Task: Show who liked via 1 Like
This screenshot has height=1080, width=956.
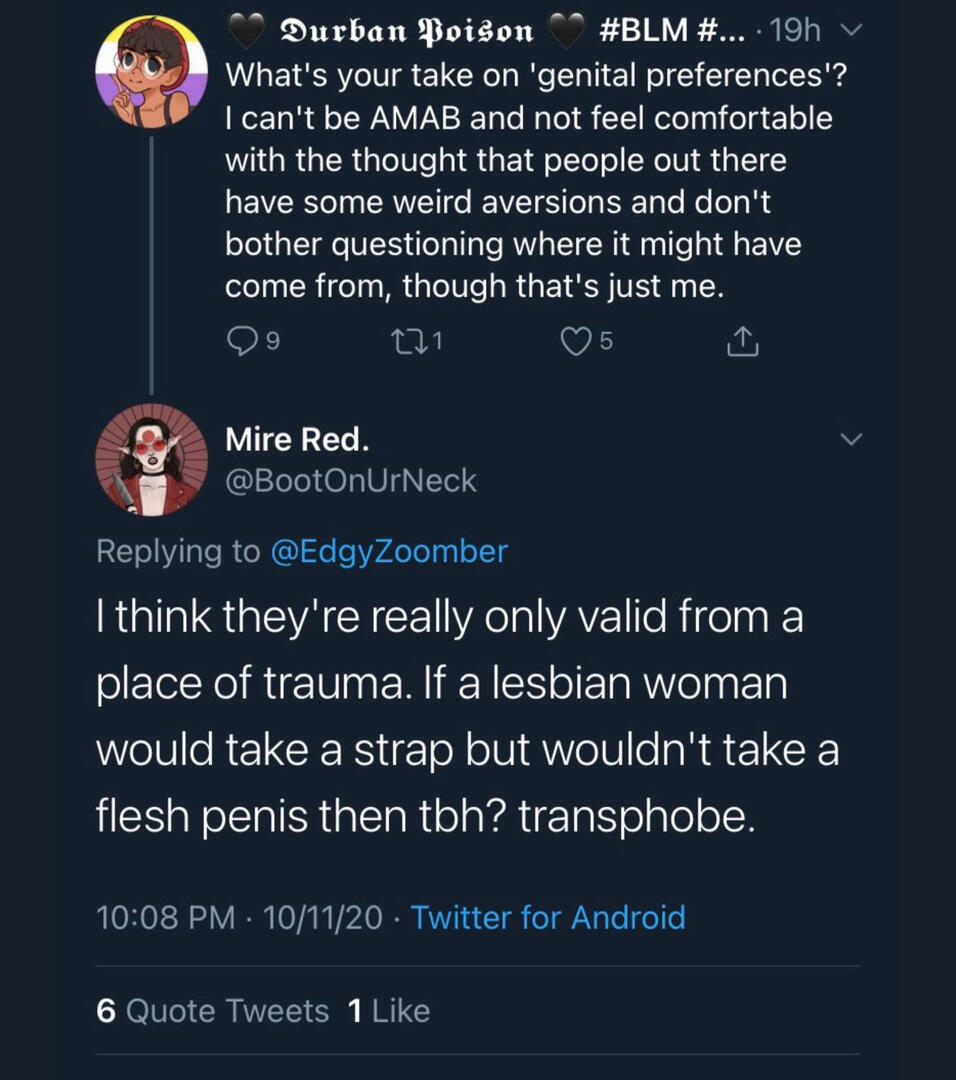Action: coord(388,1011)
